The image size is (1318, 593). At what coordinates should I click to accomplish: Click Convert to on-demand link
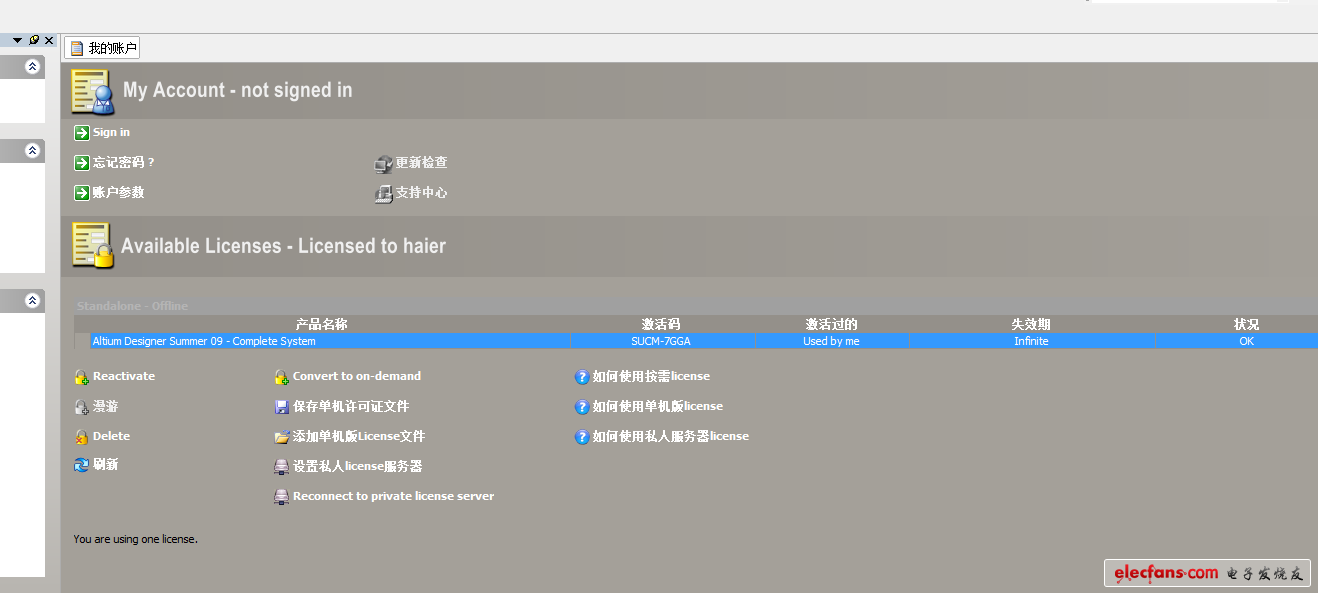click(x=357, y=377)
